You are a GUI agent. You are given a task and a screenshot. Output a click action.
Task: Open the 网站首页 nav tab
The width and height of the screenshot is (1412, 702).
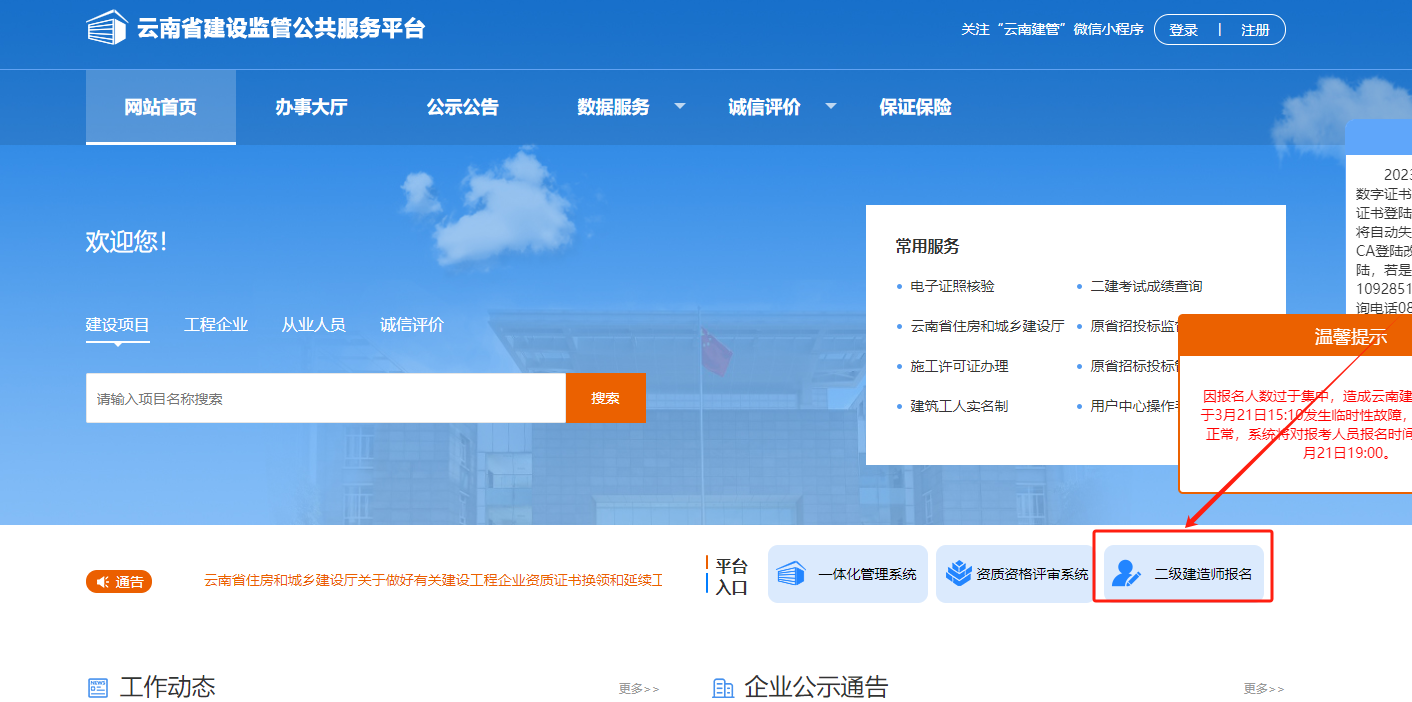(161, 107)
